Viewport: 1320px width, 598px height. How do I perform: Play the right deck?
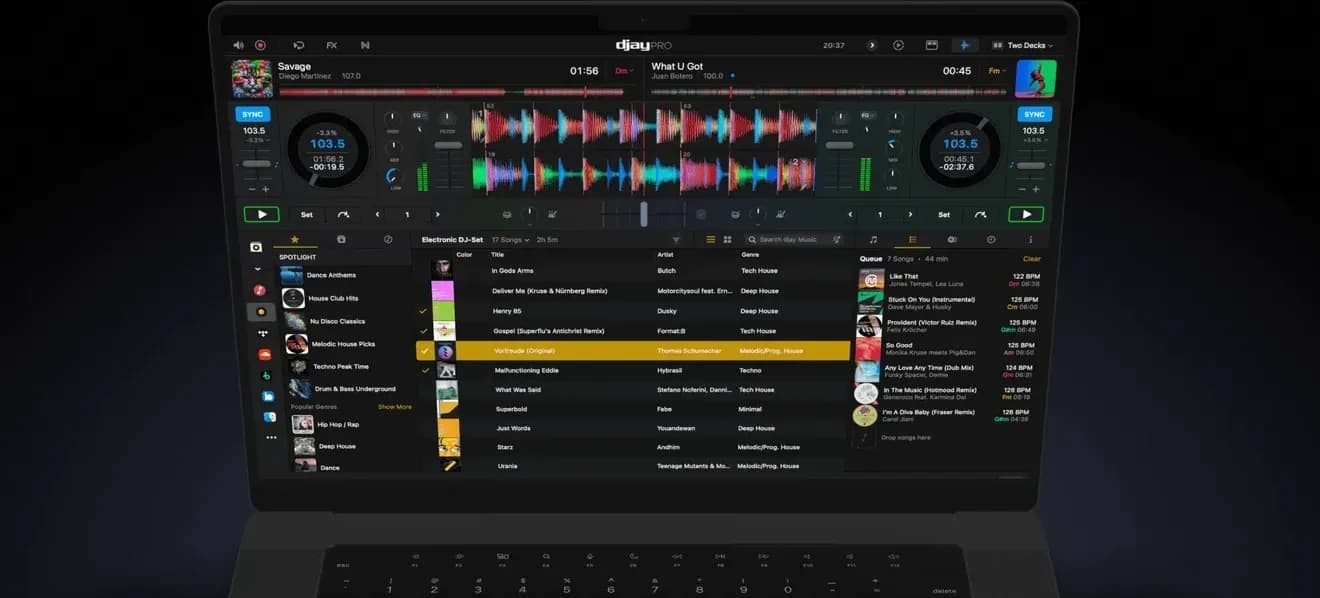tap(1026, 214)
